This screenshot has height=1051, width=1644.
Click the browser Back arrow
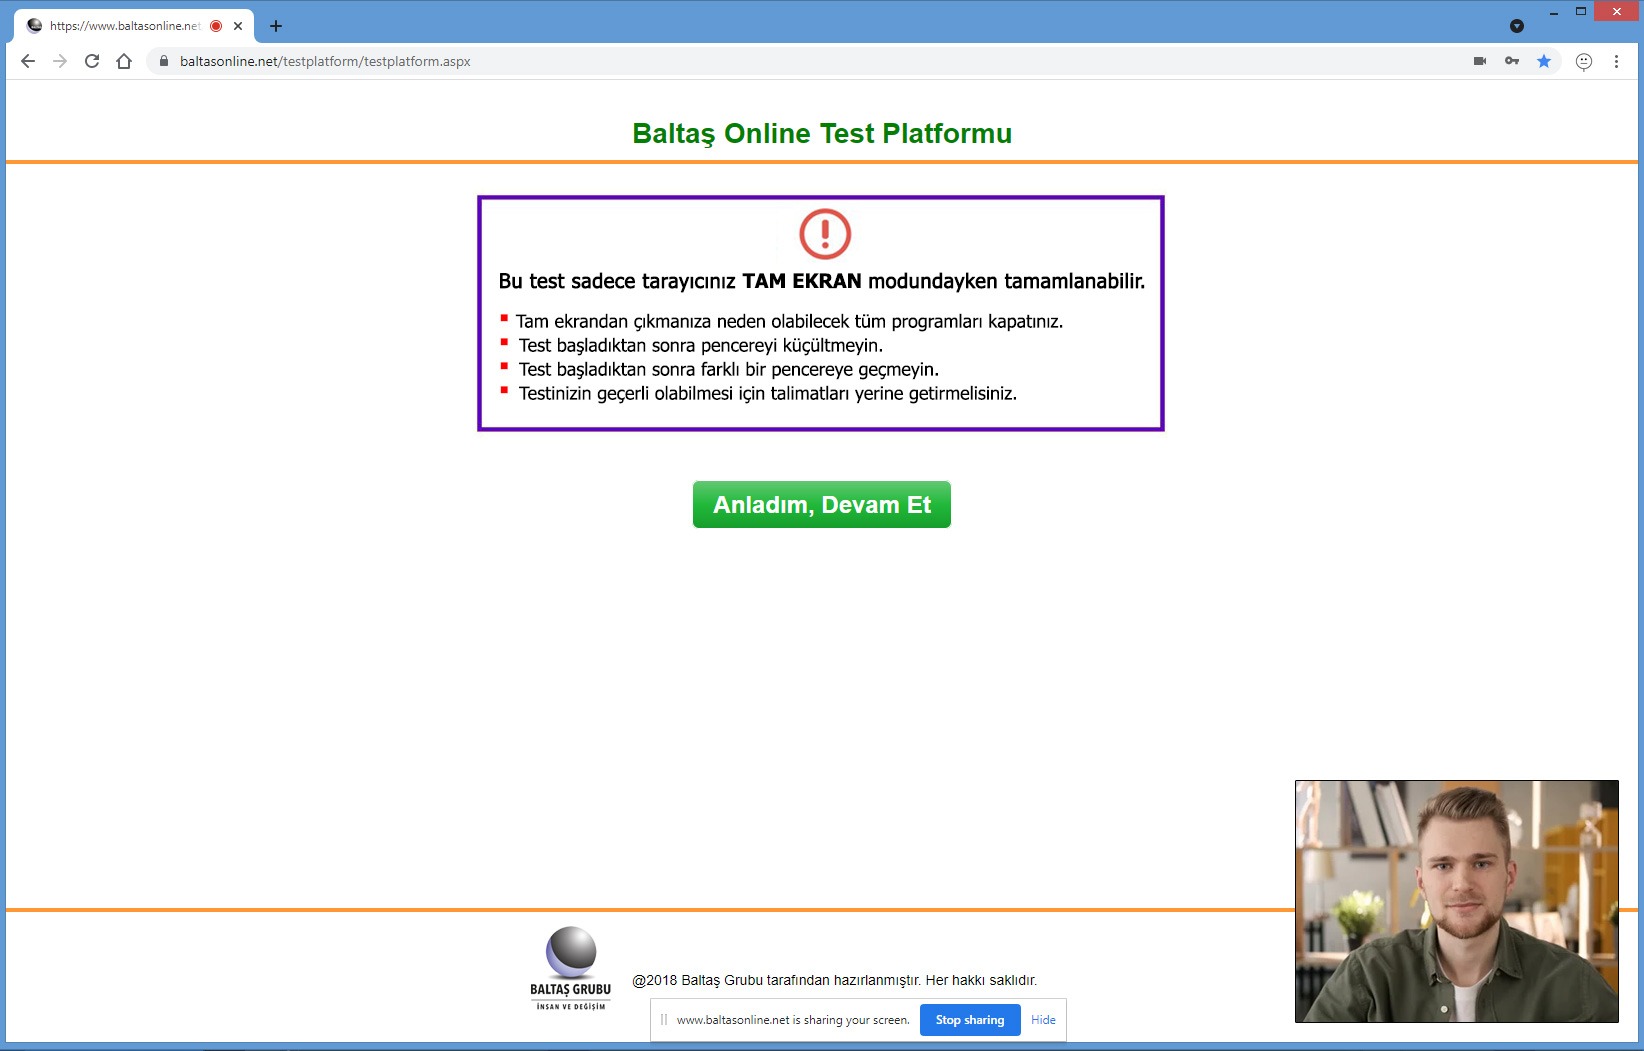click(x=28, y=61)
